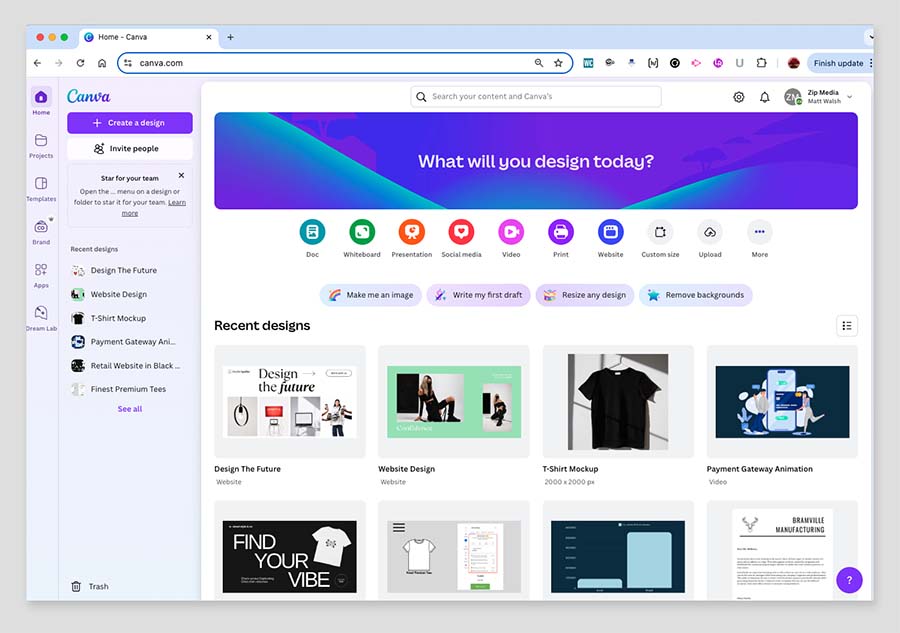Screen dimensions: 900x633
Task: Select the Home - Canva browser tab
Action: click(148, 37)
